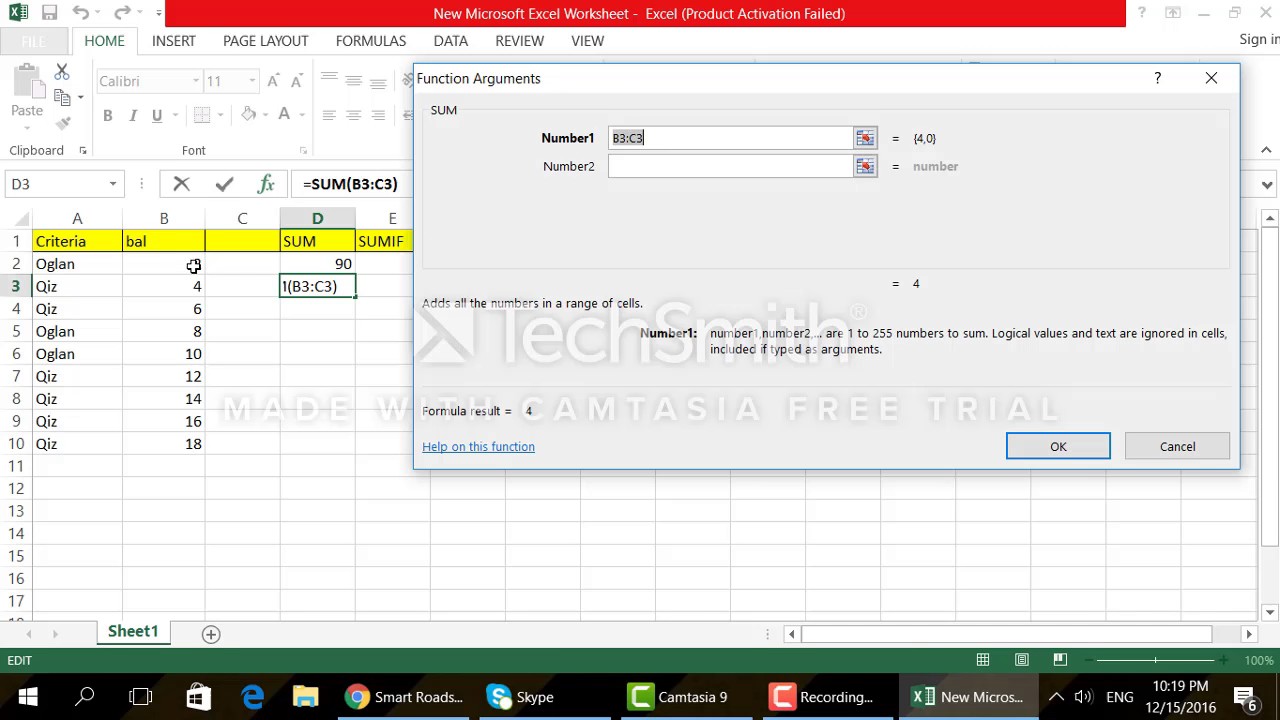Click the Copy icon in Clipboard group
This screenshot has height=720, width=1280.
(62, 97)
